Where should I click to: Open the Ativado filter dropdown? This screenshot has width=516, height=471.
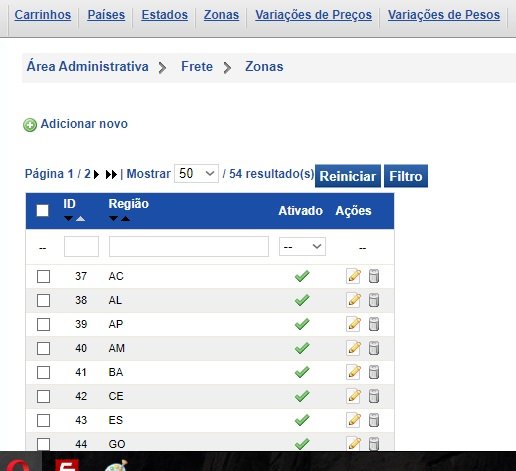(x=302, y=247)
